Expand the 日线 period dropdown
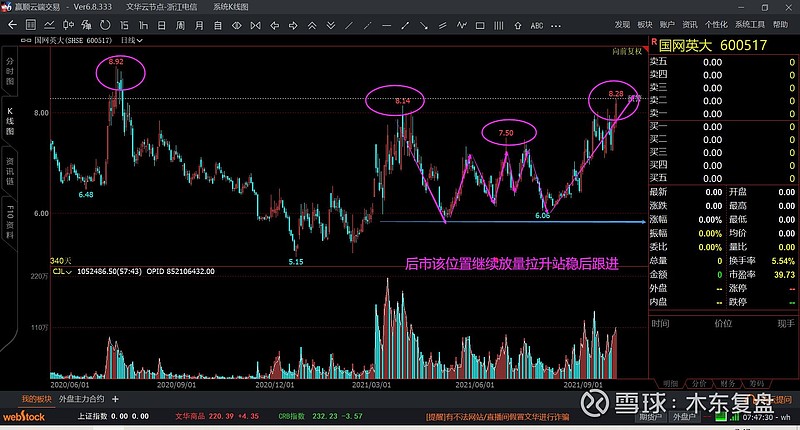 (x=132, y=40)
